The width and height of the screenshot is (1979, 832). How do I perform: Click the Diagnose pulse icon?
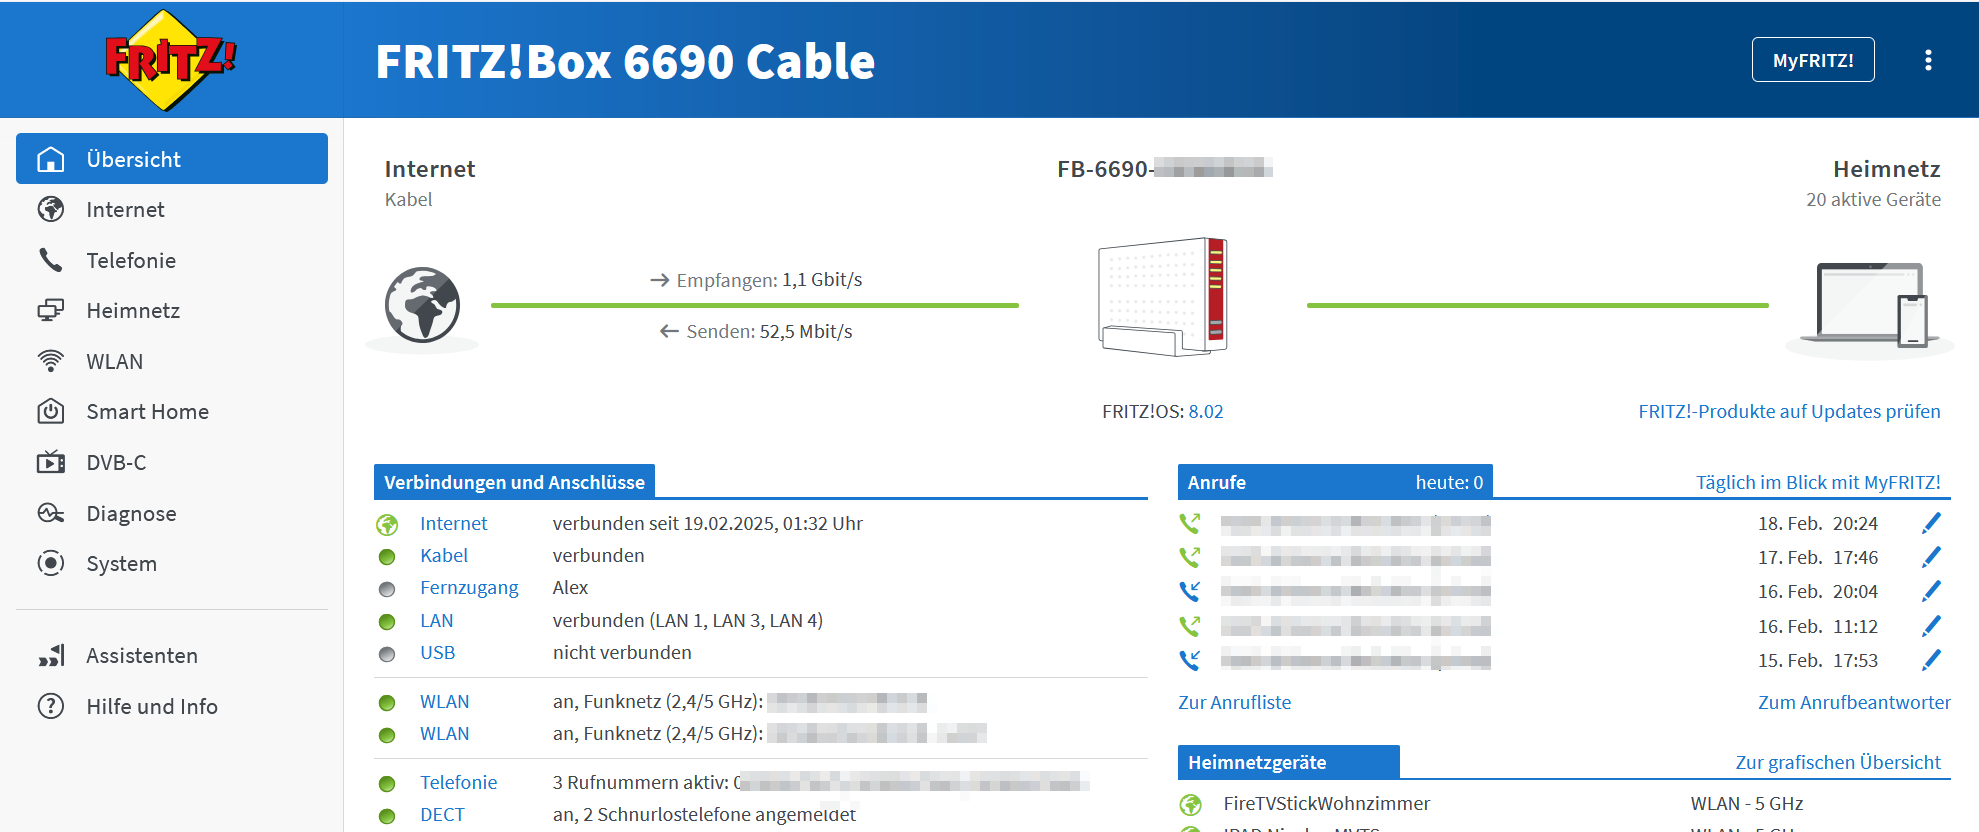(51, 513)
